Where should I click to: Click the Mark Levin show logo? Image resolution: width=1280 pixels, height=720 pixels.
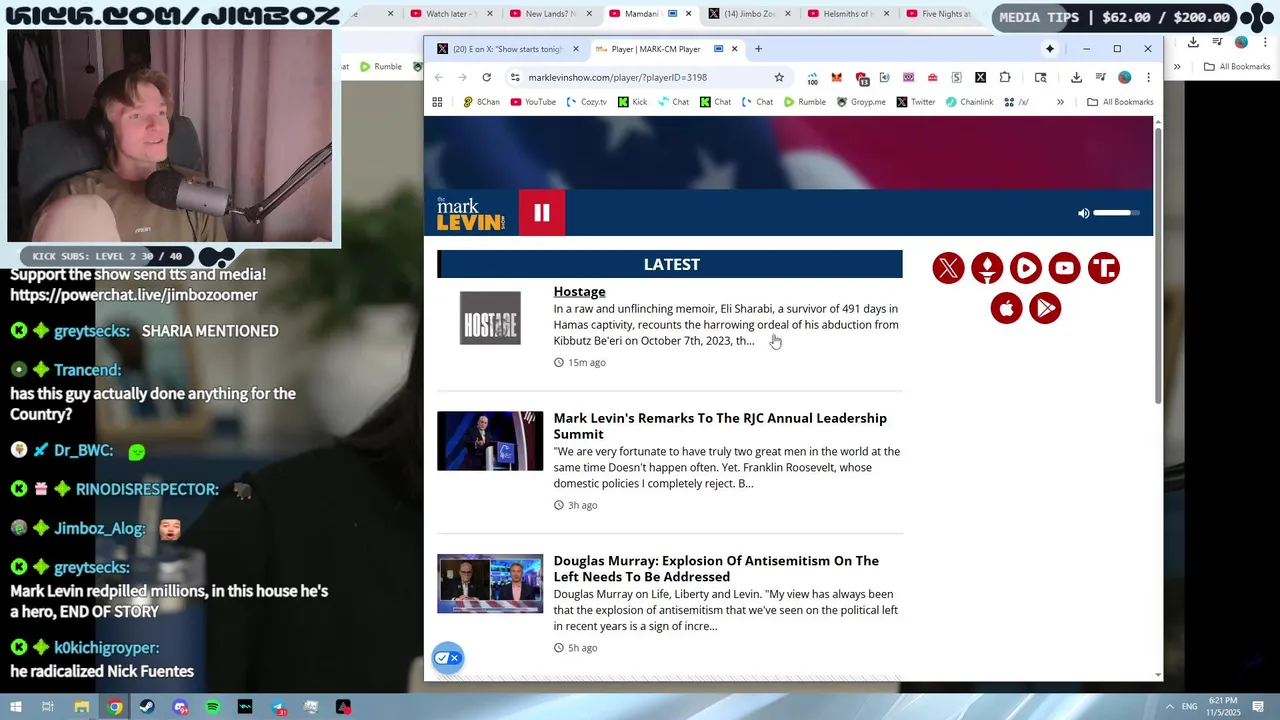(470, 213)
